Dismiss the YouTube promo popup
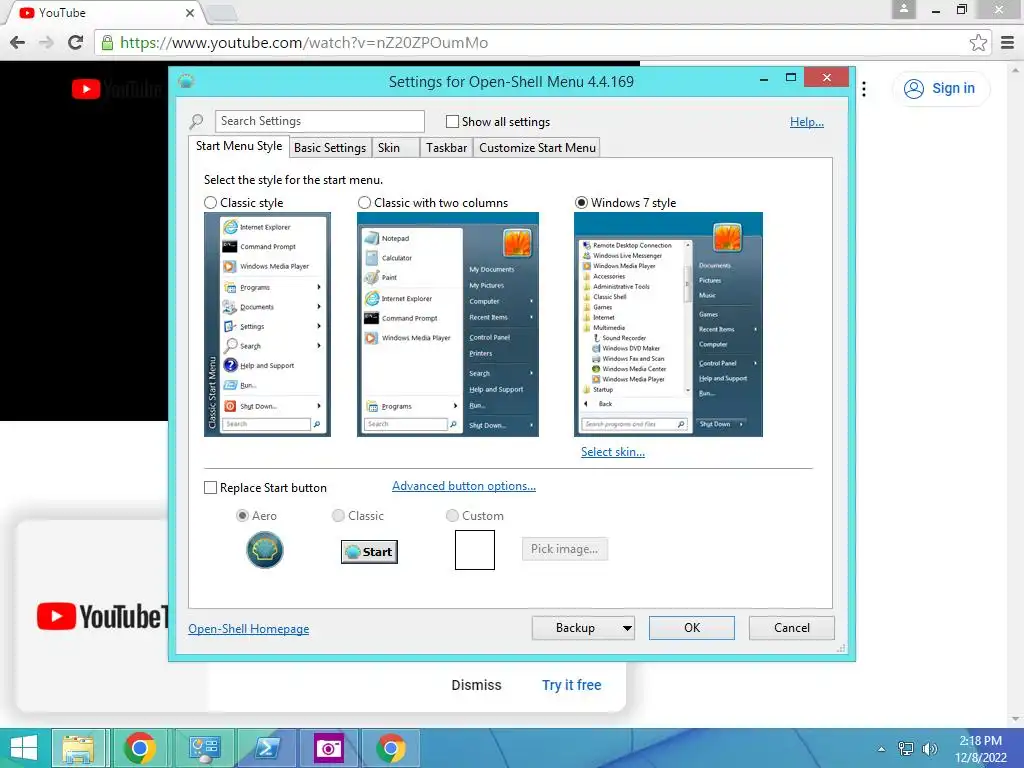The height and width of the screenshot is (768, 1024). click(476, 685)
